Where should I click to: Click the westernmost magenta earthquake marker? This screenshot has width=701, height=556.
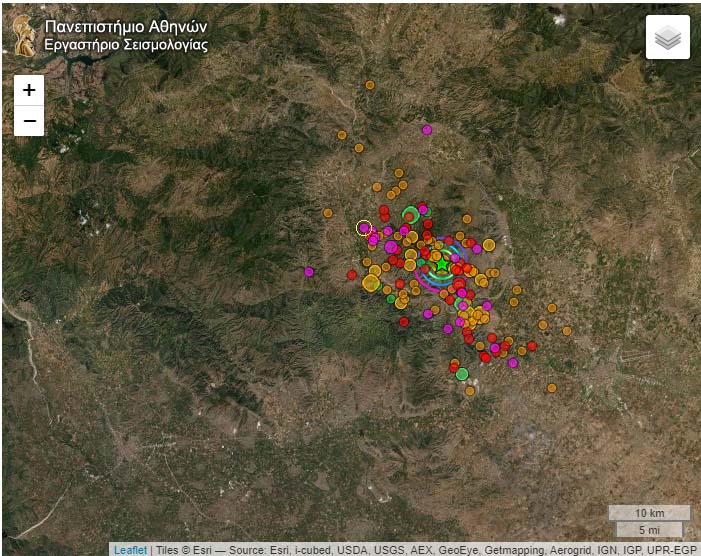click(309, 271)
